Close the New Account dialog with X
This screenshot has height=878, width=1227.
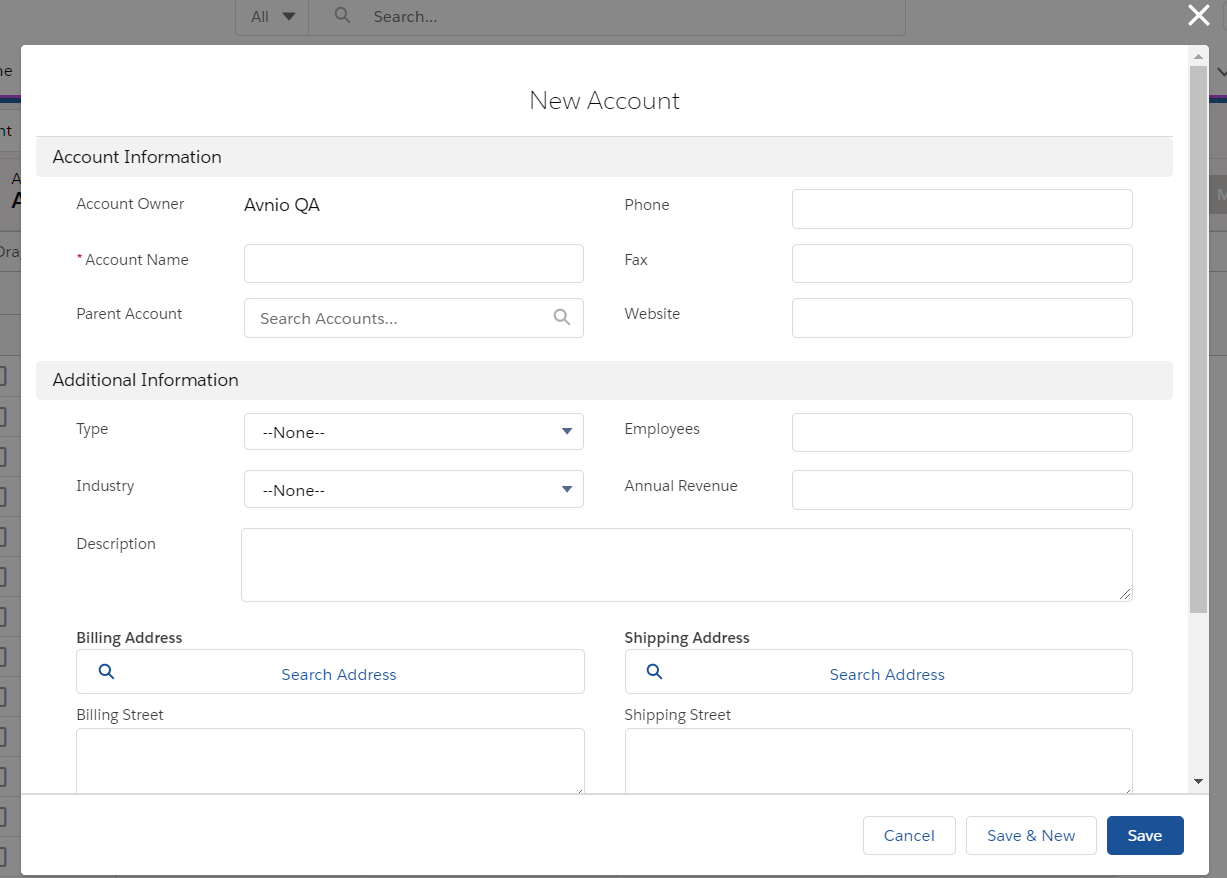point(1198,15)
